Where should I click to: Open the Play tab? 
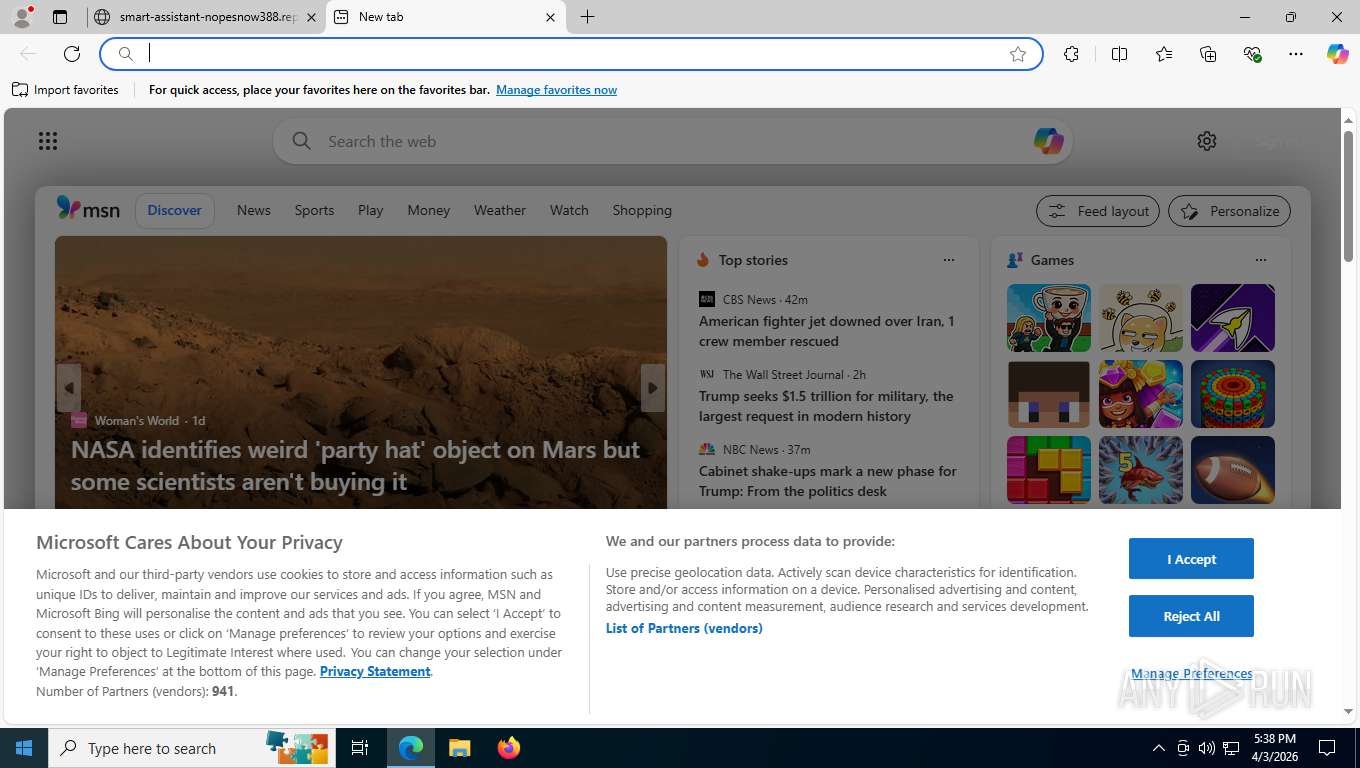point(371,210)
